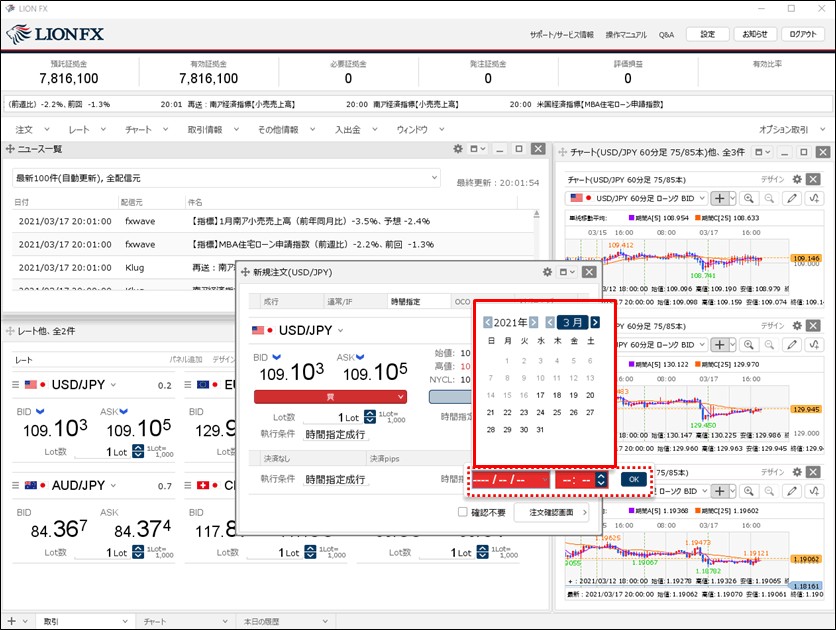Open window layout dropdown in chart panel header
The image size is (836, 630).
762,152
